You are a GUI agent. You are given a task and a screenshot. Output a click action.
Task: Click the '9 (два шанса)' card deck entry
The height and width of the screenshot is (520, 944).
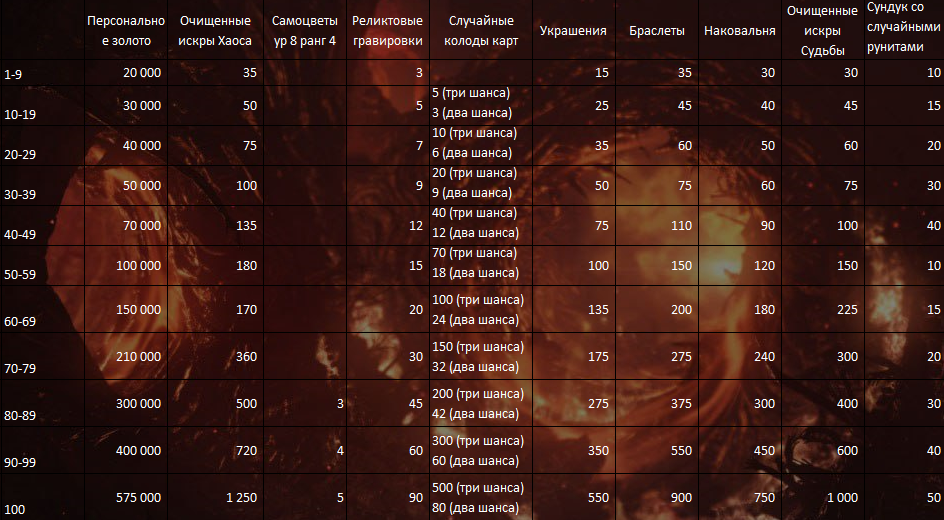pos(472,193)
